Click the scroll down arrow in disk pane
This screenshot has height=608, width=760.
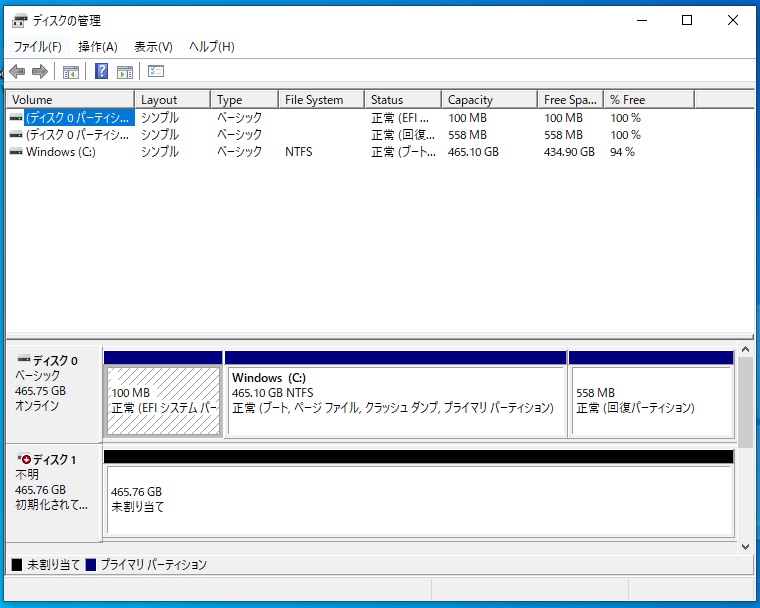(745, 546)
